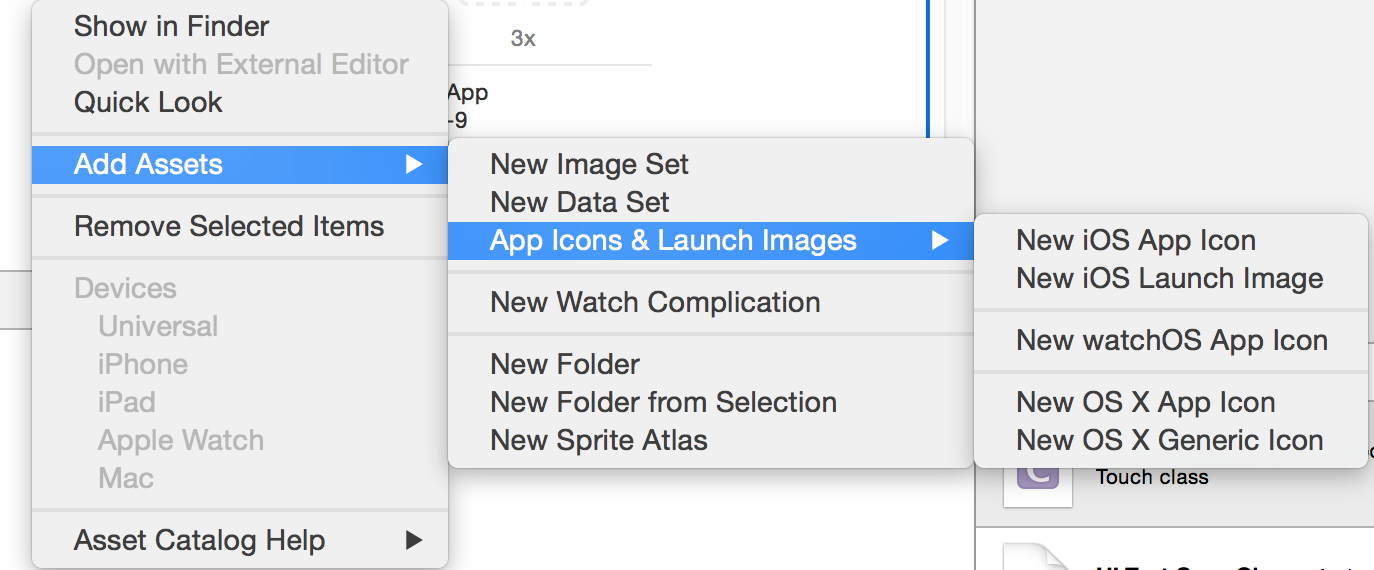Select New Image Set
This screenshot has width=1374, height=570.
[x=589, y=164]
